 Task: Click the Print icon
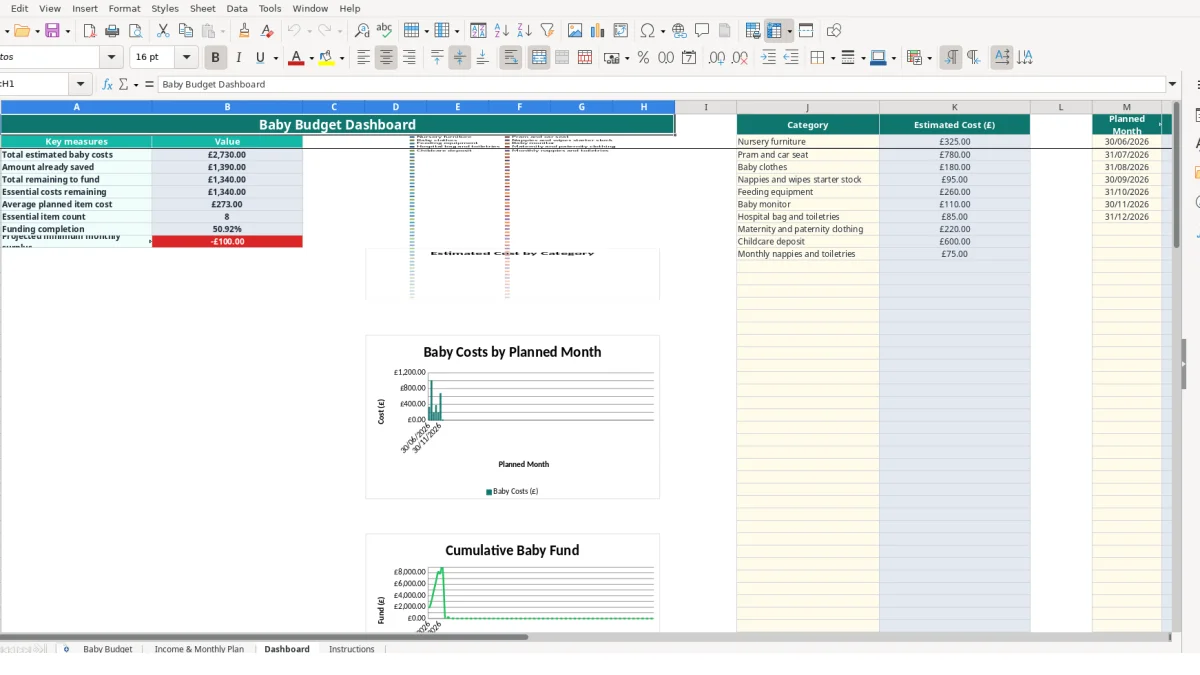(x=112, y=31)
